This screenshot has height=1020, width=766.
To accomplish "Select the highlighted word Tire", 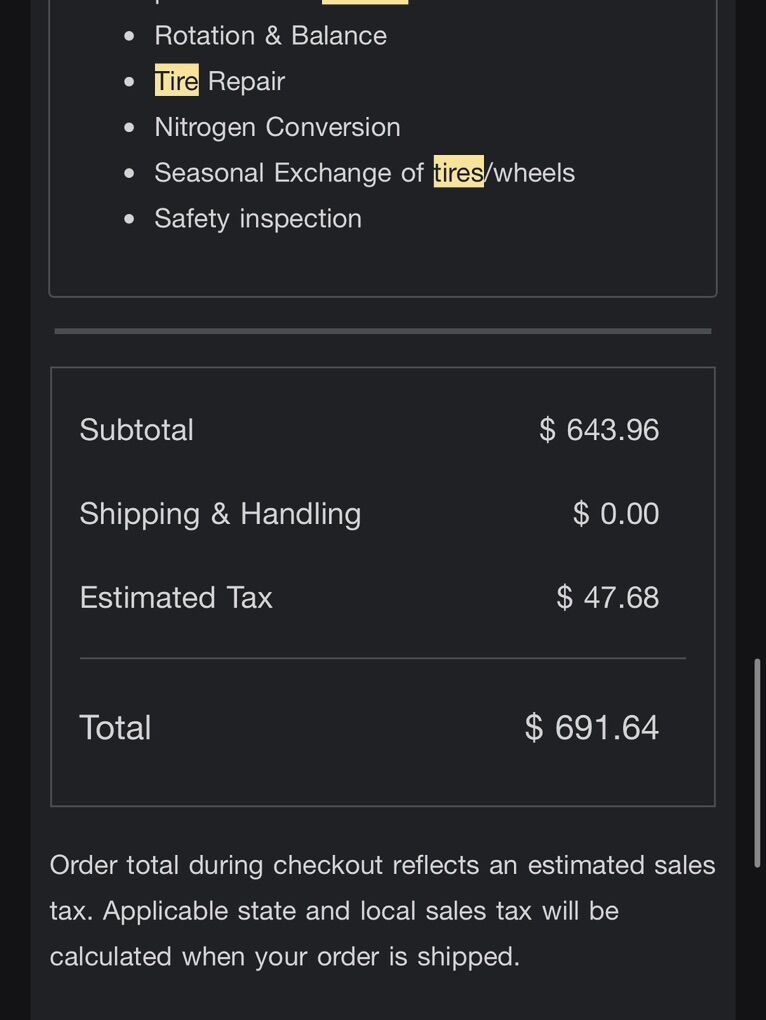I will (177, 81).
